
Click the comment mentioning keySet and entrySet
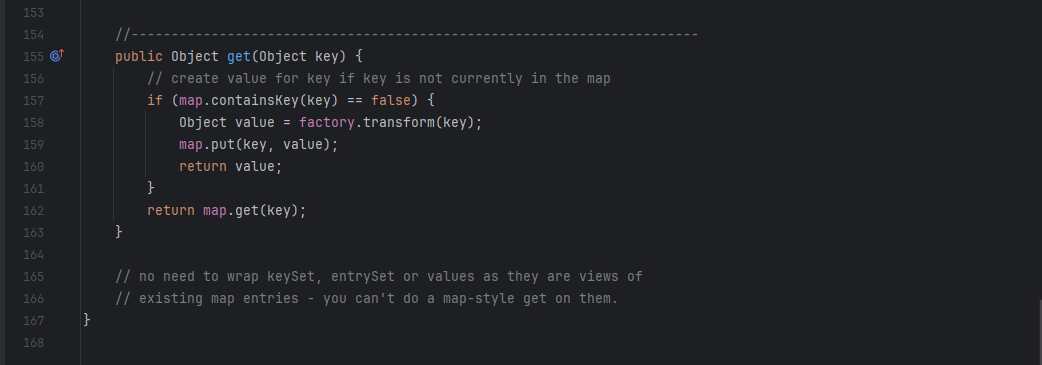[x=379, y=276]
